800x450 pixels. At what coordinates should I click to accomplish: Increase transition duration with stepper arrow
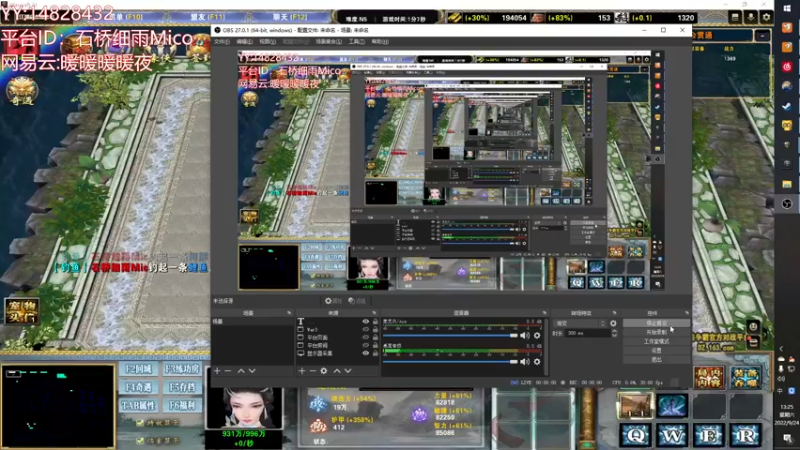614,331
